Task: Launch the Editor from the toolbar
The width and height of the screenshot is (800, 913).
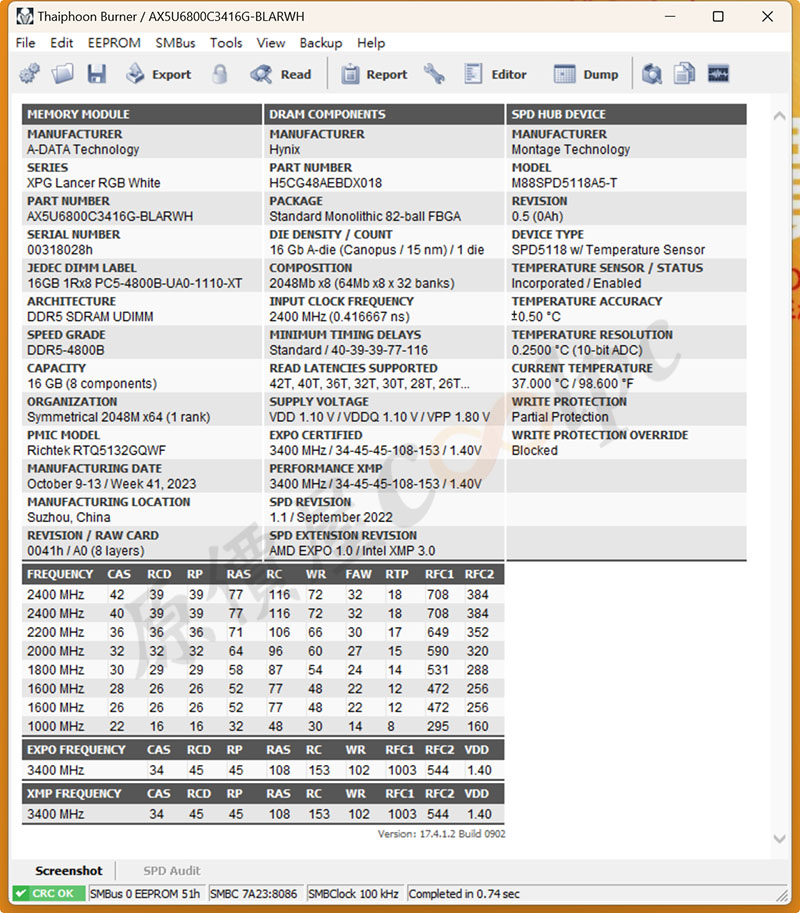Action: coord(495,74)
